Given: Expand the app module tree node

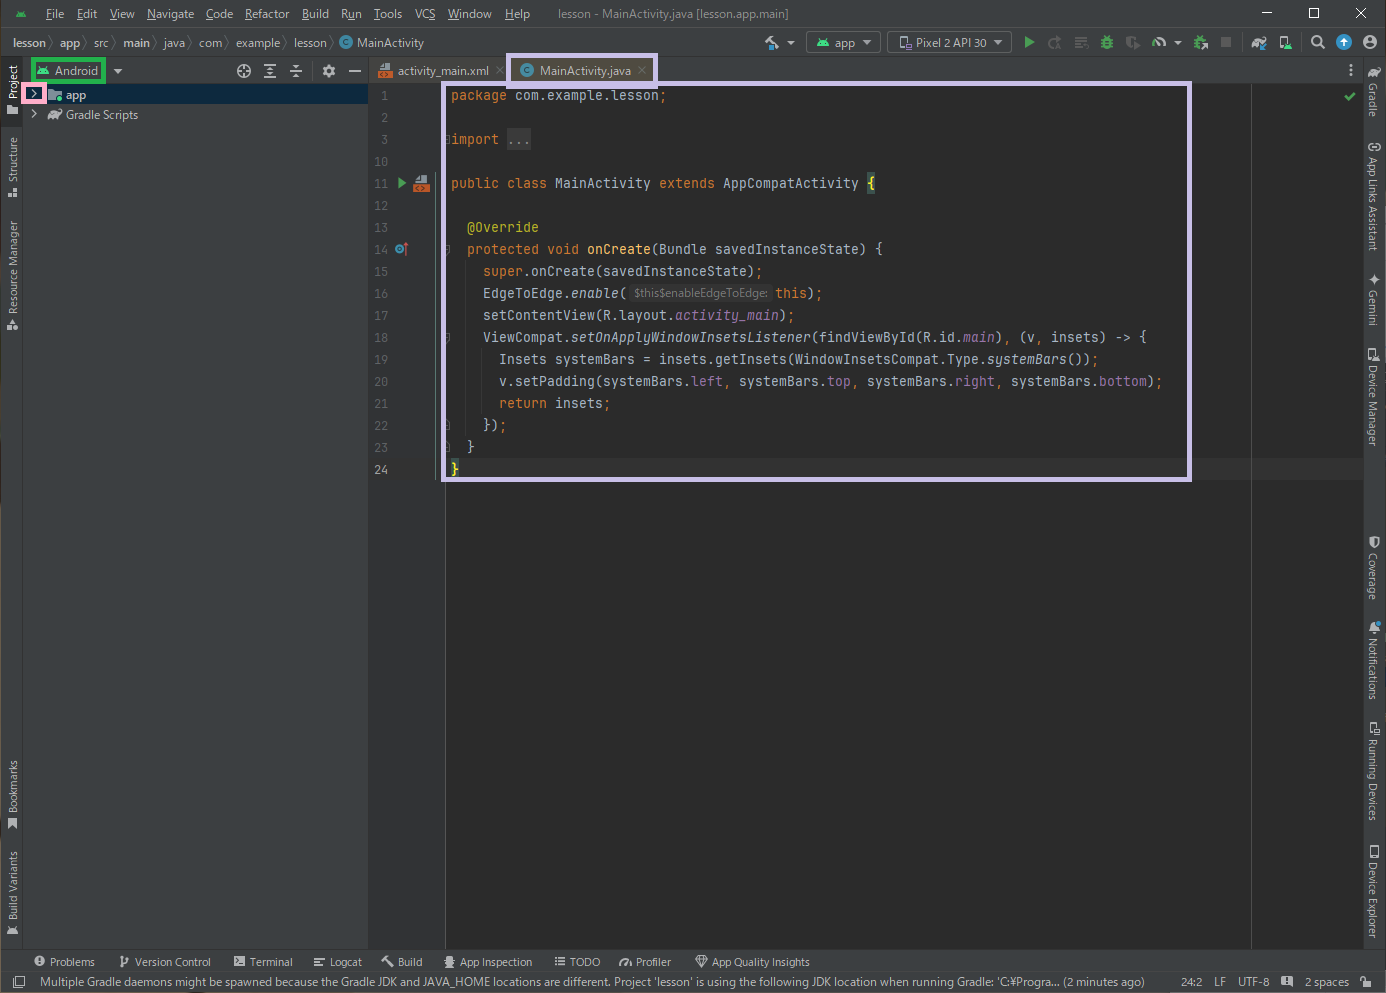Looking at the screenshot, I should point(34,94).
